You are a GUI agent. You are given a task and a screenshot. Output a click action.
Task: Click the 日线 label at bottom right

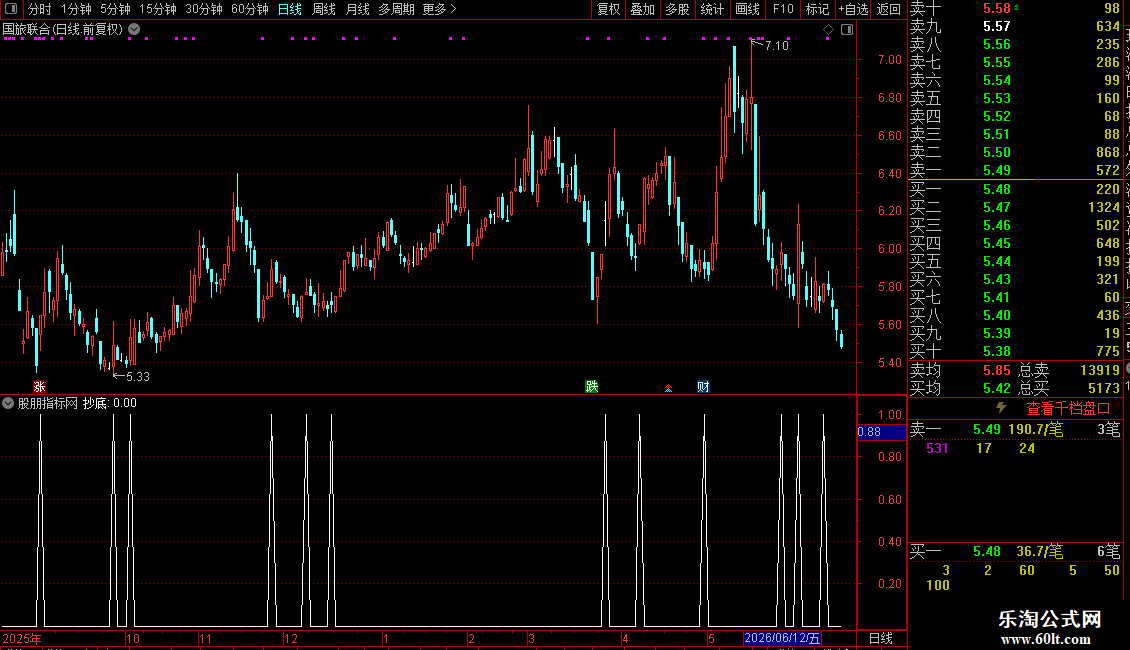(881, 638)
